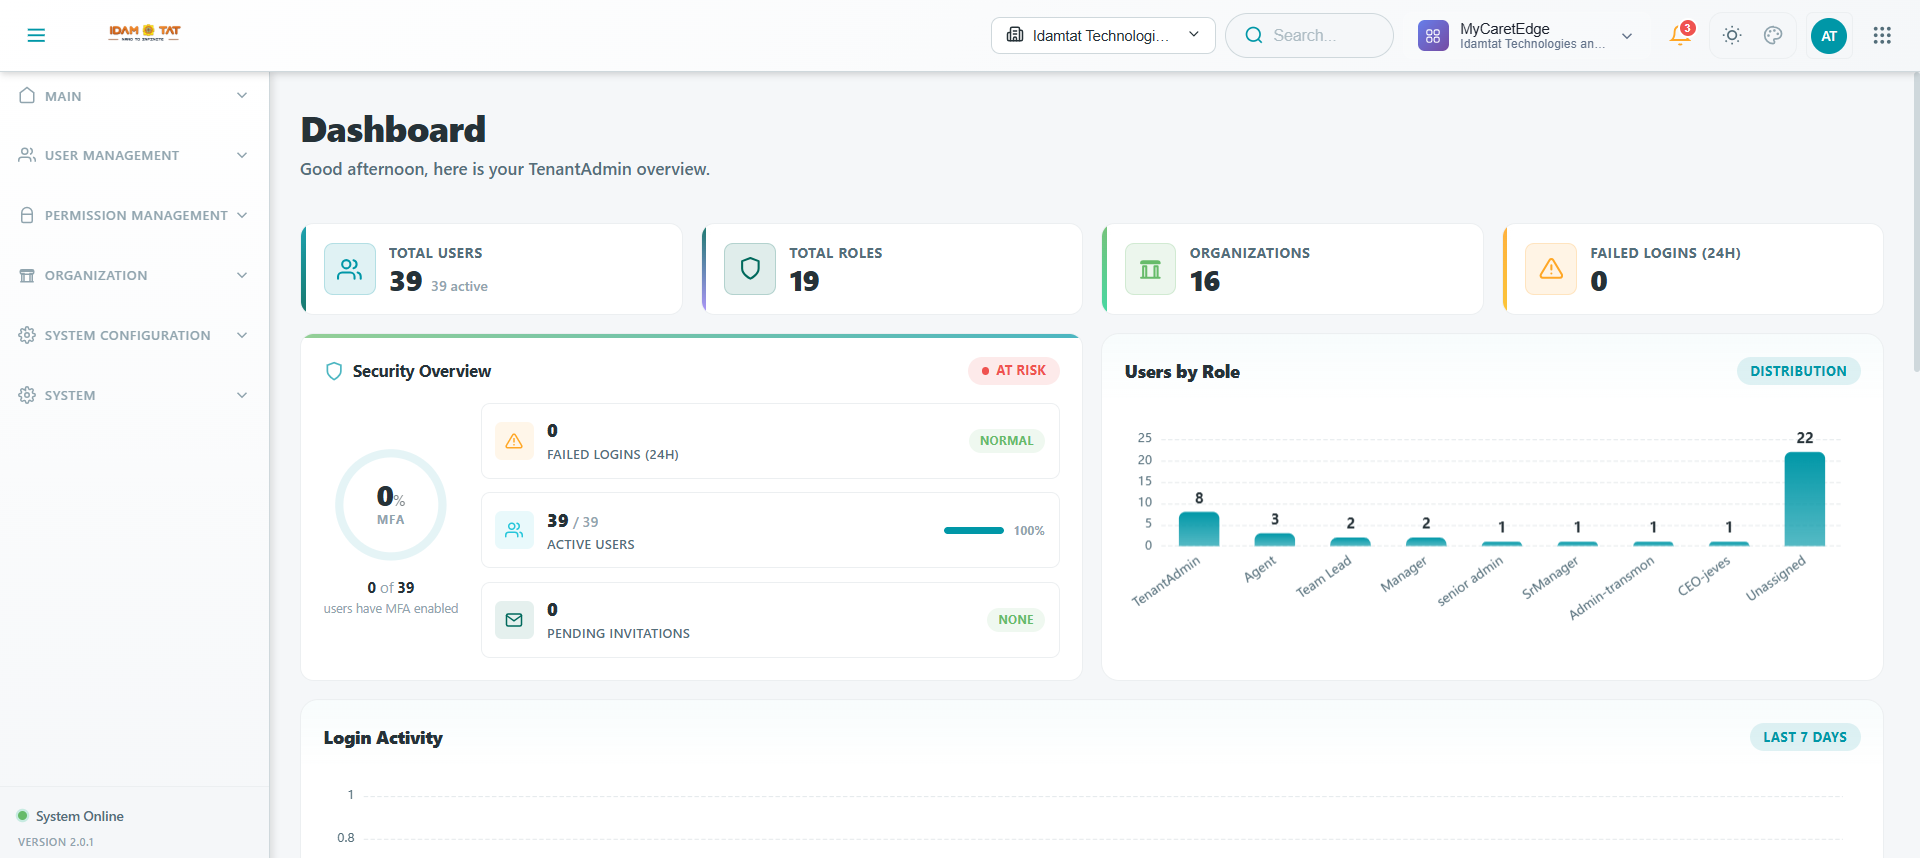Click the Active Users row people icon

point(514,530)
